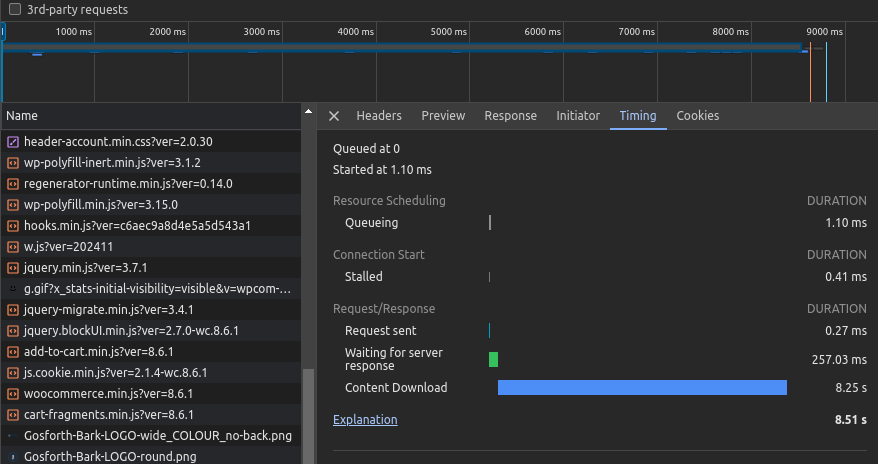Click the blue Content Download timing bar

point(642,387)
